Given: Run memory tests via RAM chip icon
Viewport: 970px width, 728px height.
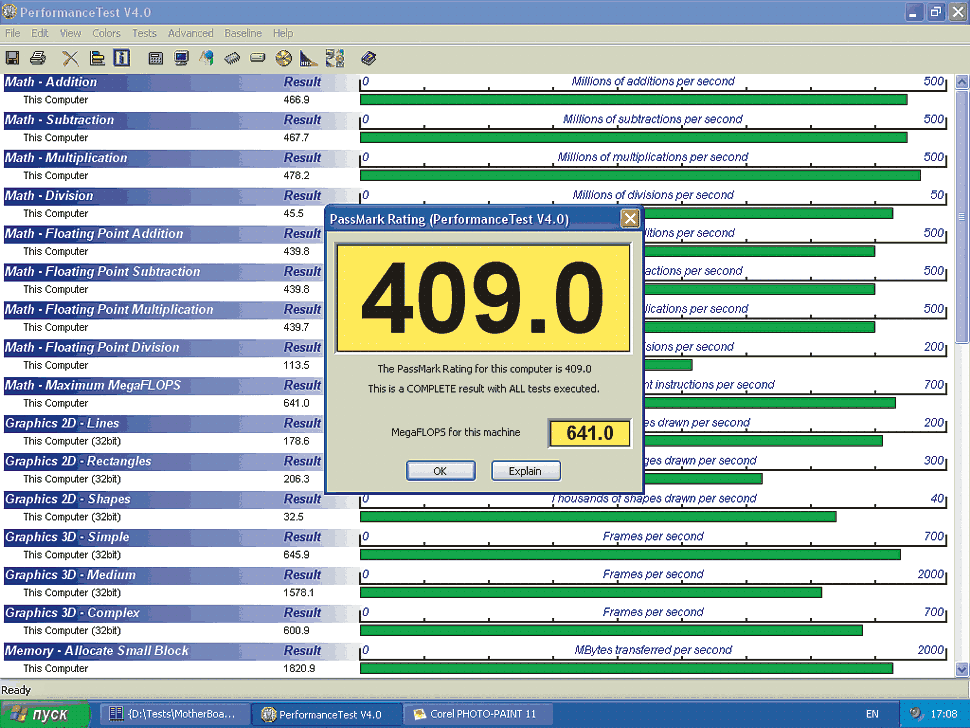Looking at the screenshot, I should point(232,58).
